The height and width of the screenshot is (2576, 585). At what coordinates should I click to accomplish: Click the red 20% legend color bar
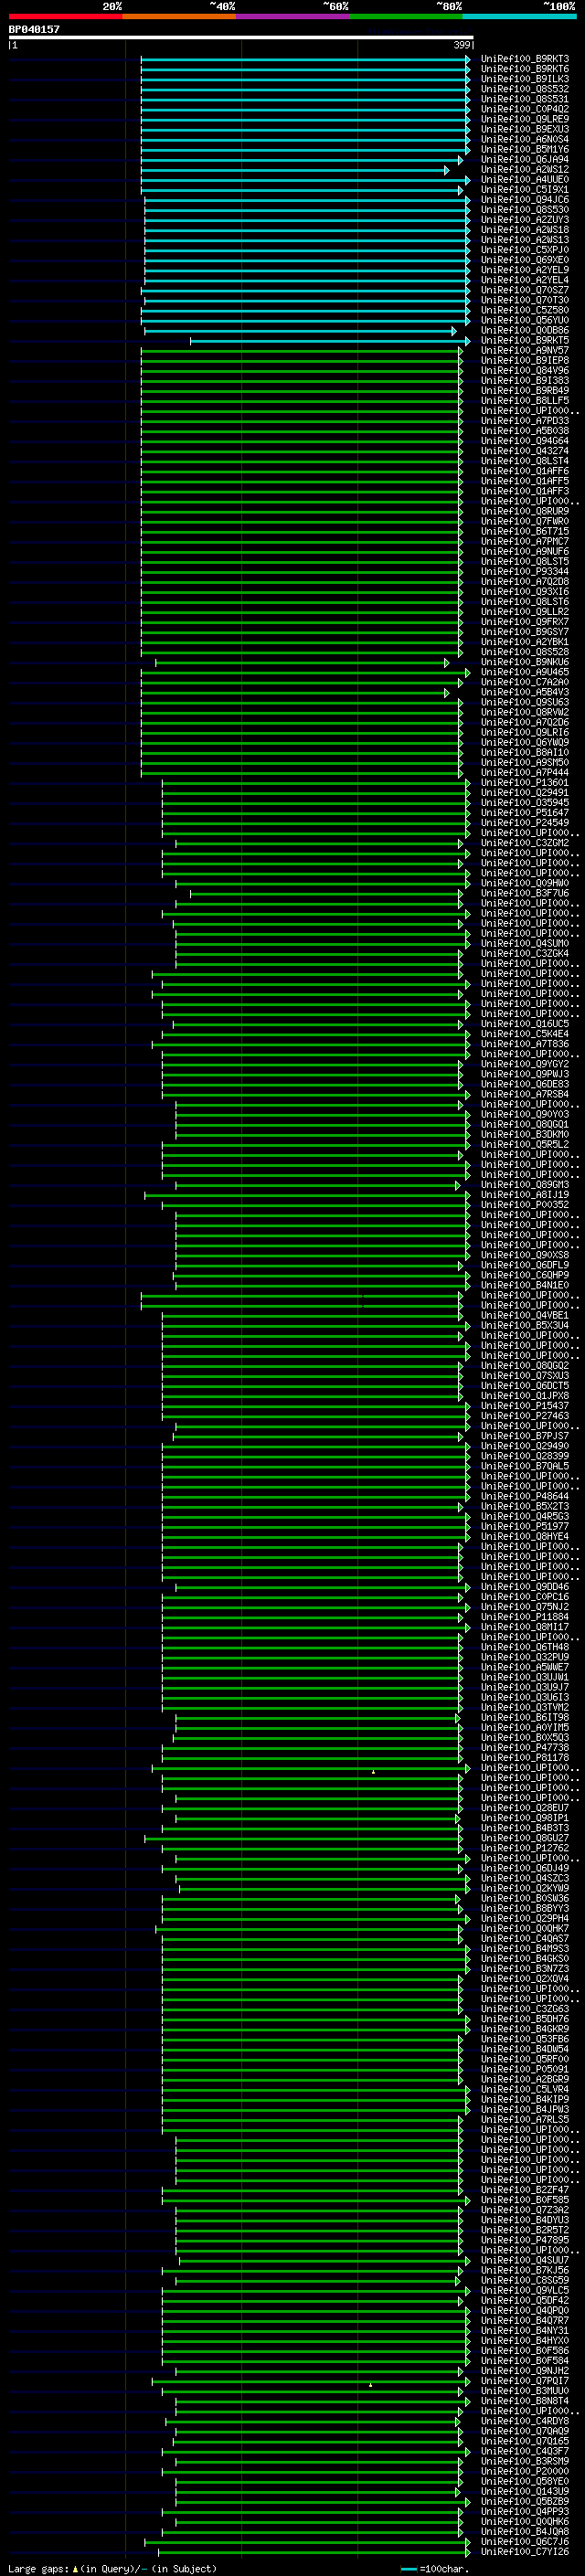(x=65, y=16)
